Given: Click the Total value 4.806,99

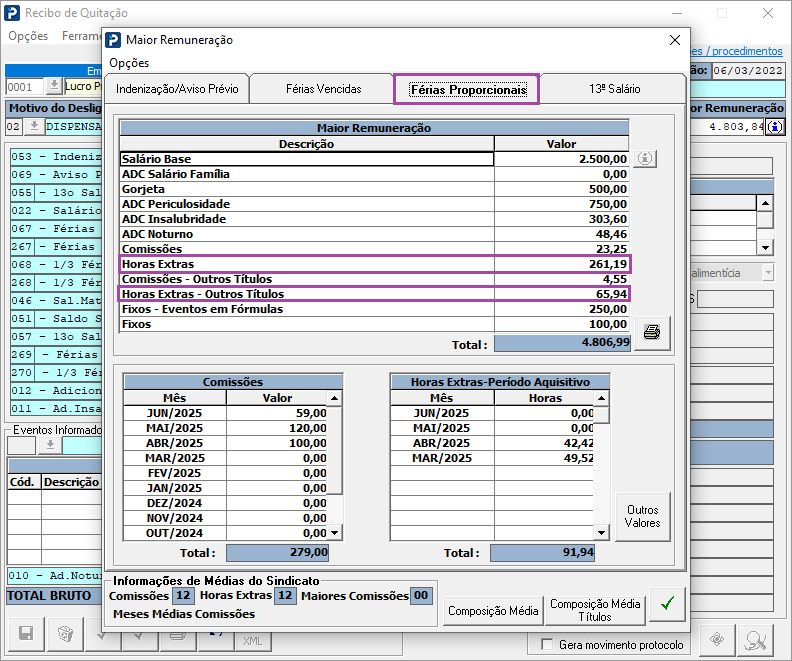Looking at the screenshot, I should tap(562, 343).
